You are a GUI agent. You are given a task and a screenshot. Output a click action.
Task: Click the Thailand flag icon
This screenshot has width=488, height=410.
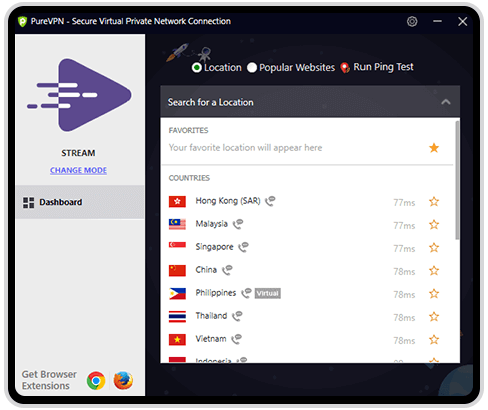coord(177,317)
